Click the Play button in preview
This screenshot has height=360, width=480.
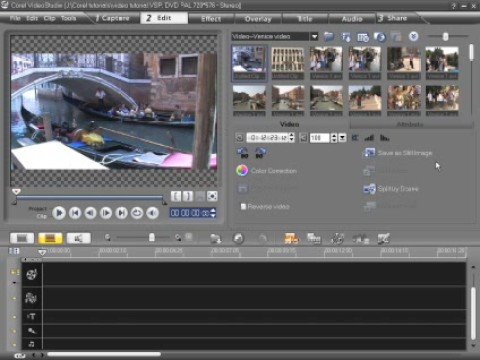click(59, 213)
